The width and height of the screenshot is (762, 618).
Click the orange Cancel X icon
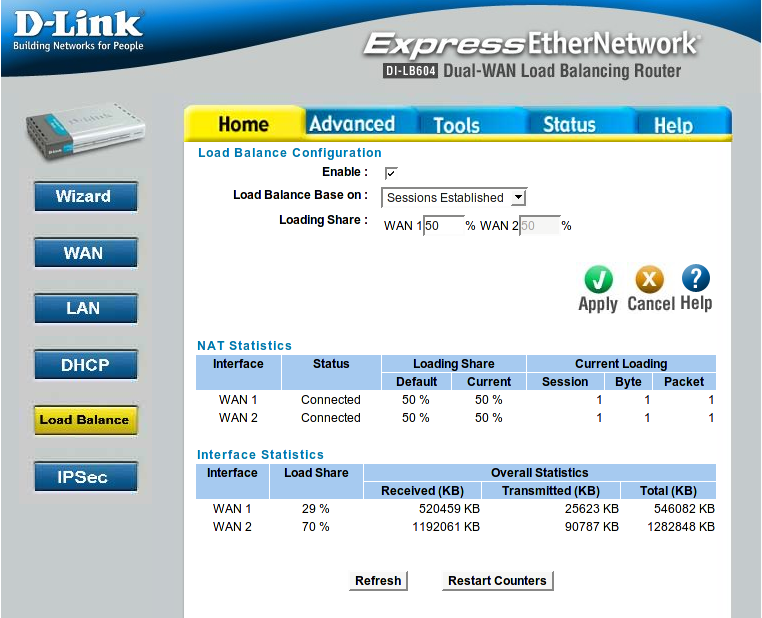pos(649,279)
